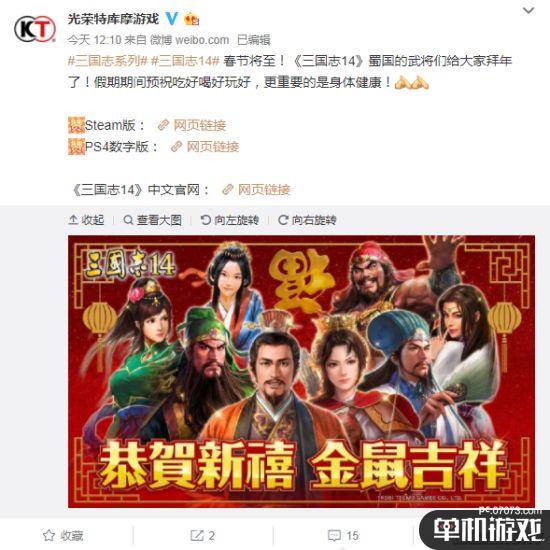The width and height of the screenshot is (550, 550).
Task: Open the post options chevron menu
Action: click(x=528, y=11)
